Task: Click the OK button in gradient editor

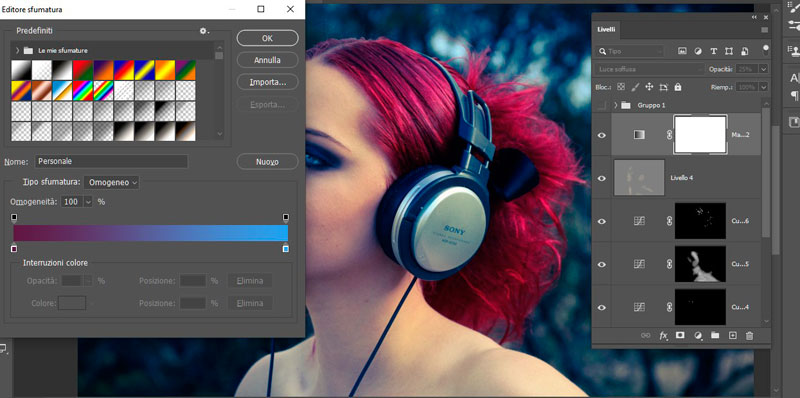Action: point(267,38)
